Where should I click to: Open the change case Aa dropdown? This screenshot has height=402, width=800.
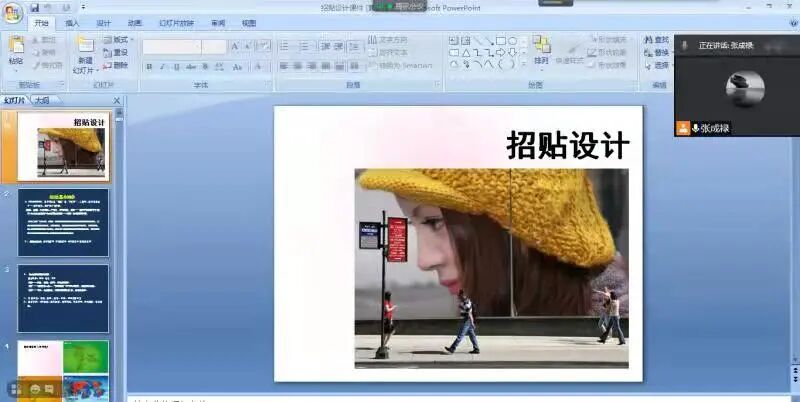pos(238,67)
